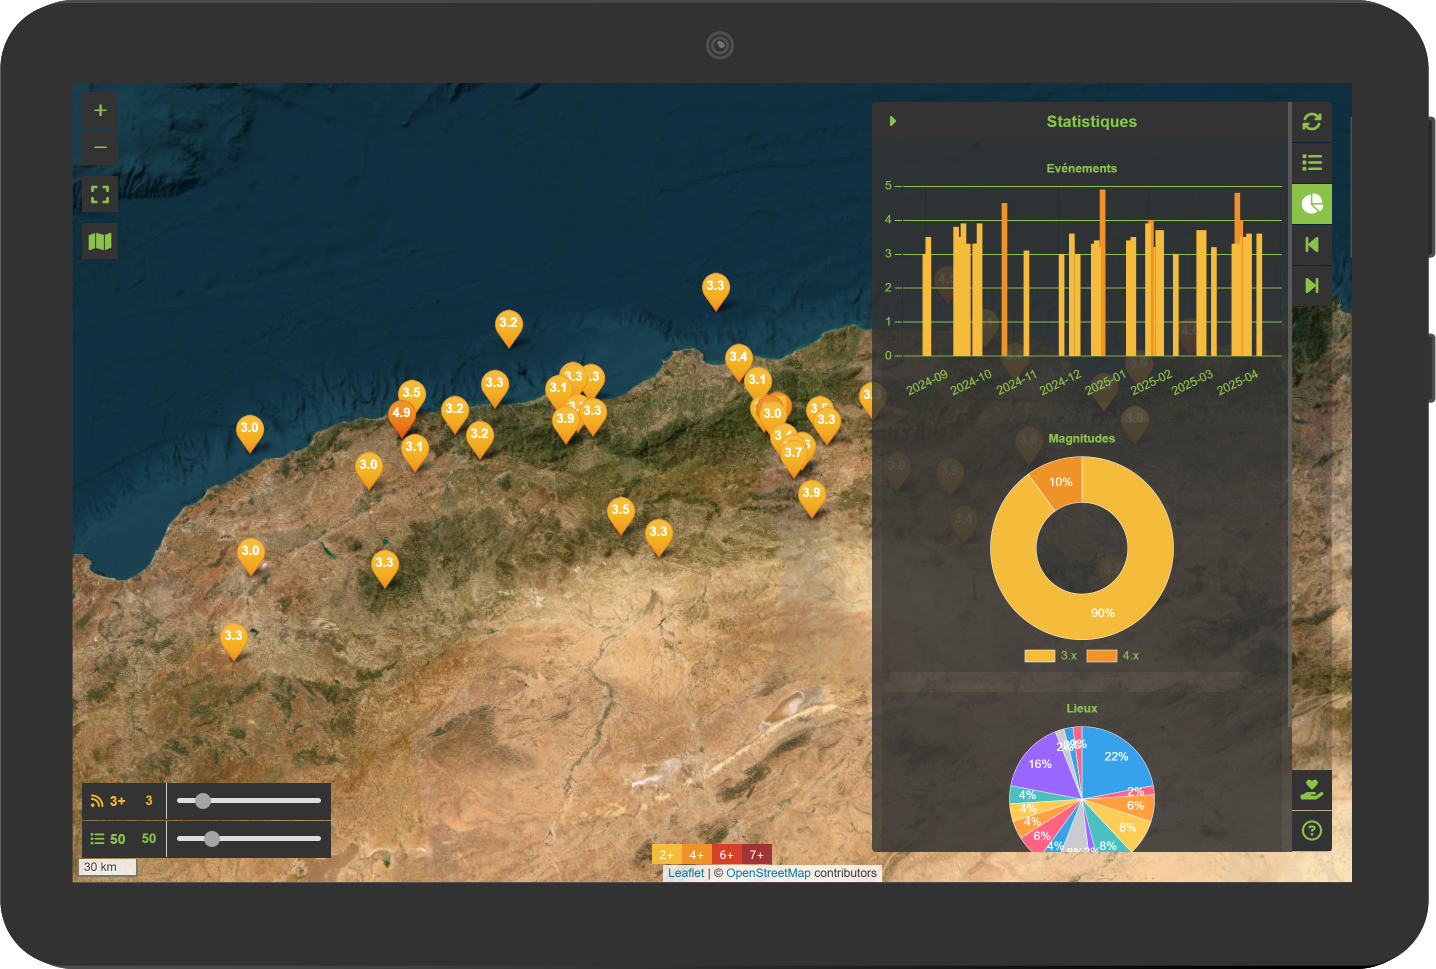Open the events list panel
Screen dimensions: 1436x969
coord(1312,163)
